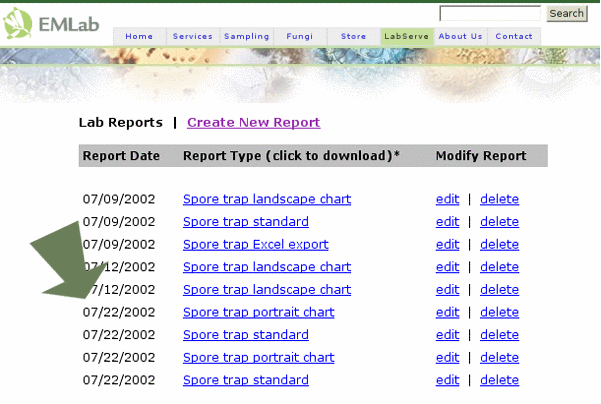Select the Sampling tab
The image size is (601, 404).
pos(246,36)
